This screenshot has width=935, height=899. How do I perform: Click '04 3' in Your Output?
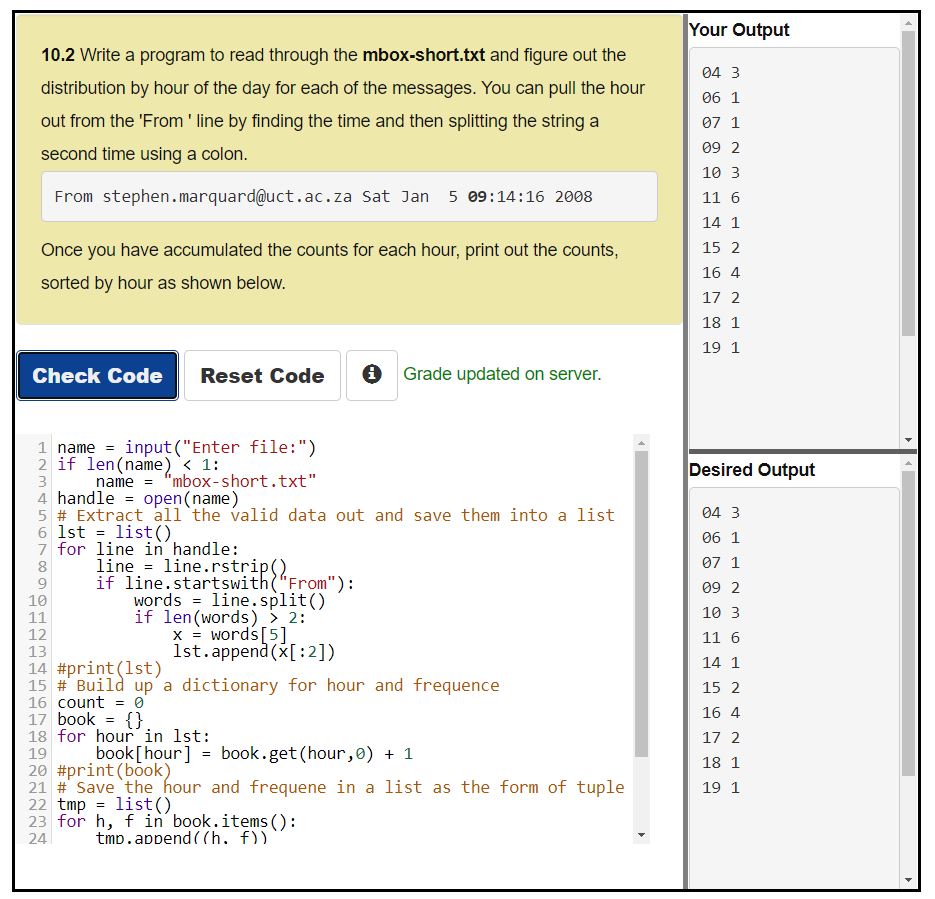pos(721,72)
